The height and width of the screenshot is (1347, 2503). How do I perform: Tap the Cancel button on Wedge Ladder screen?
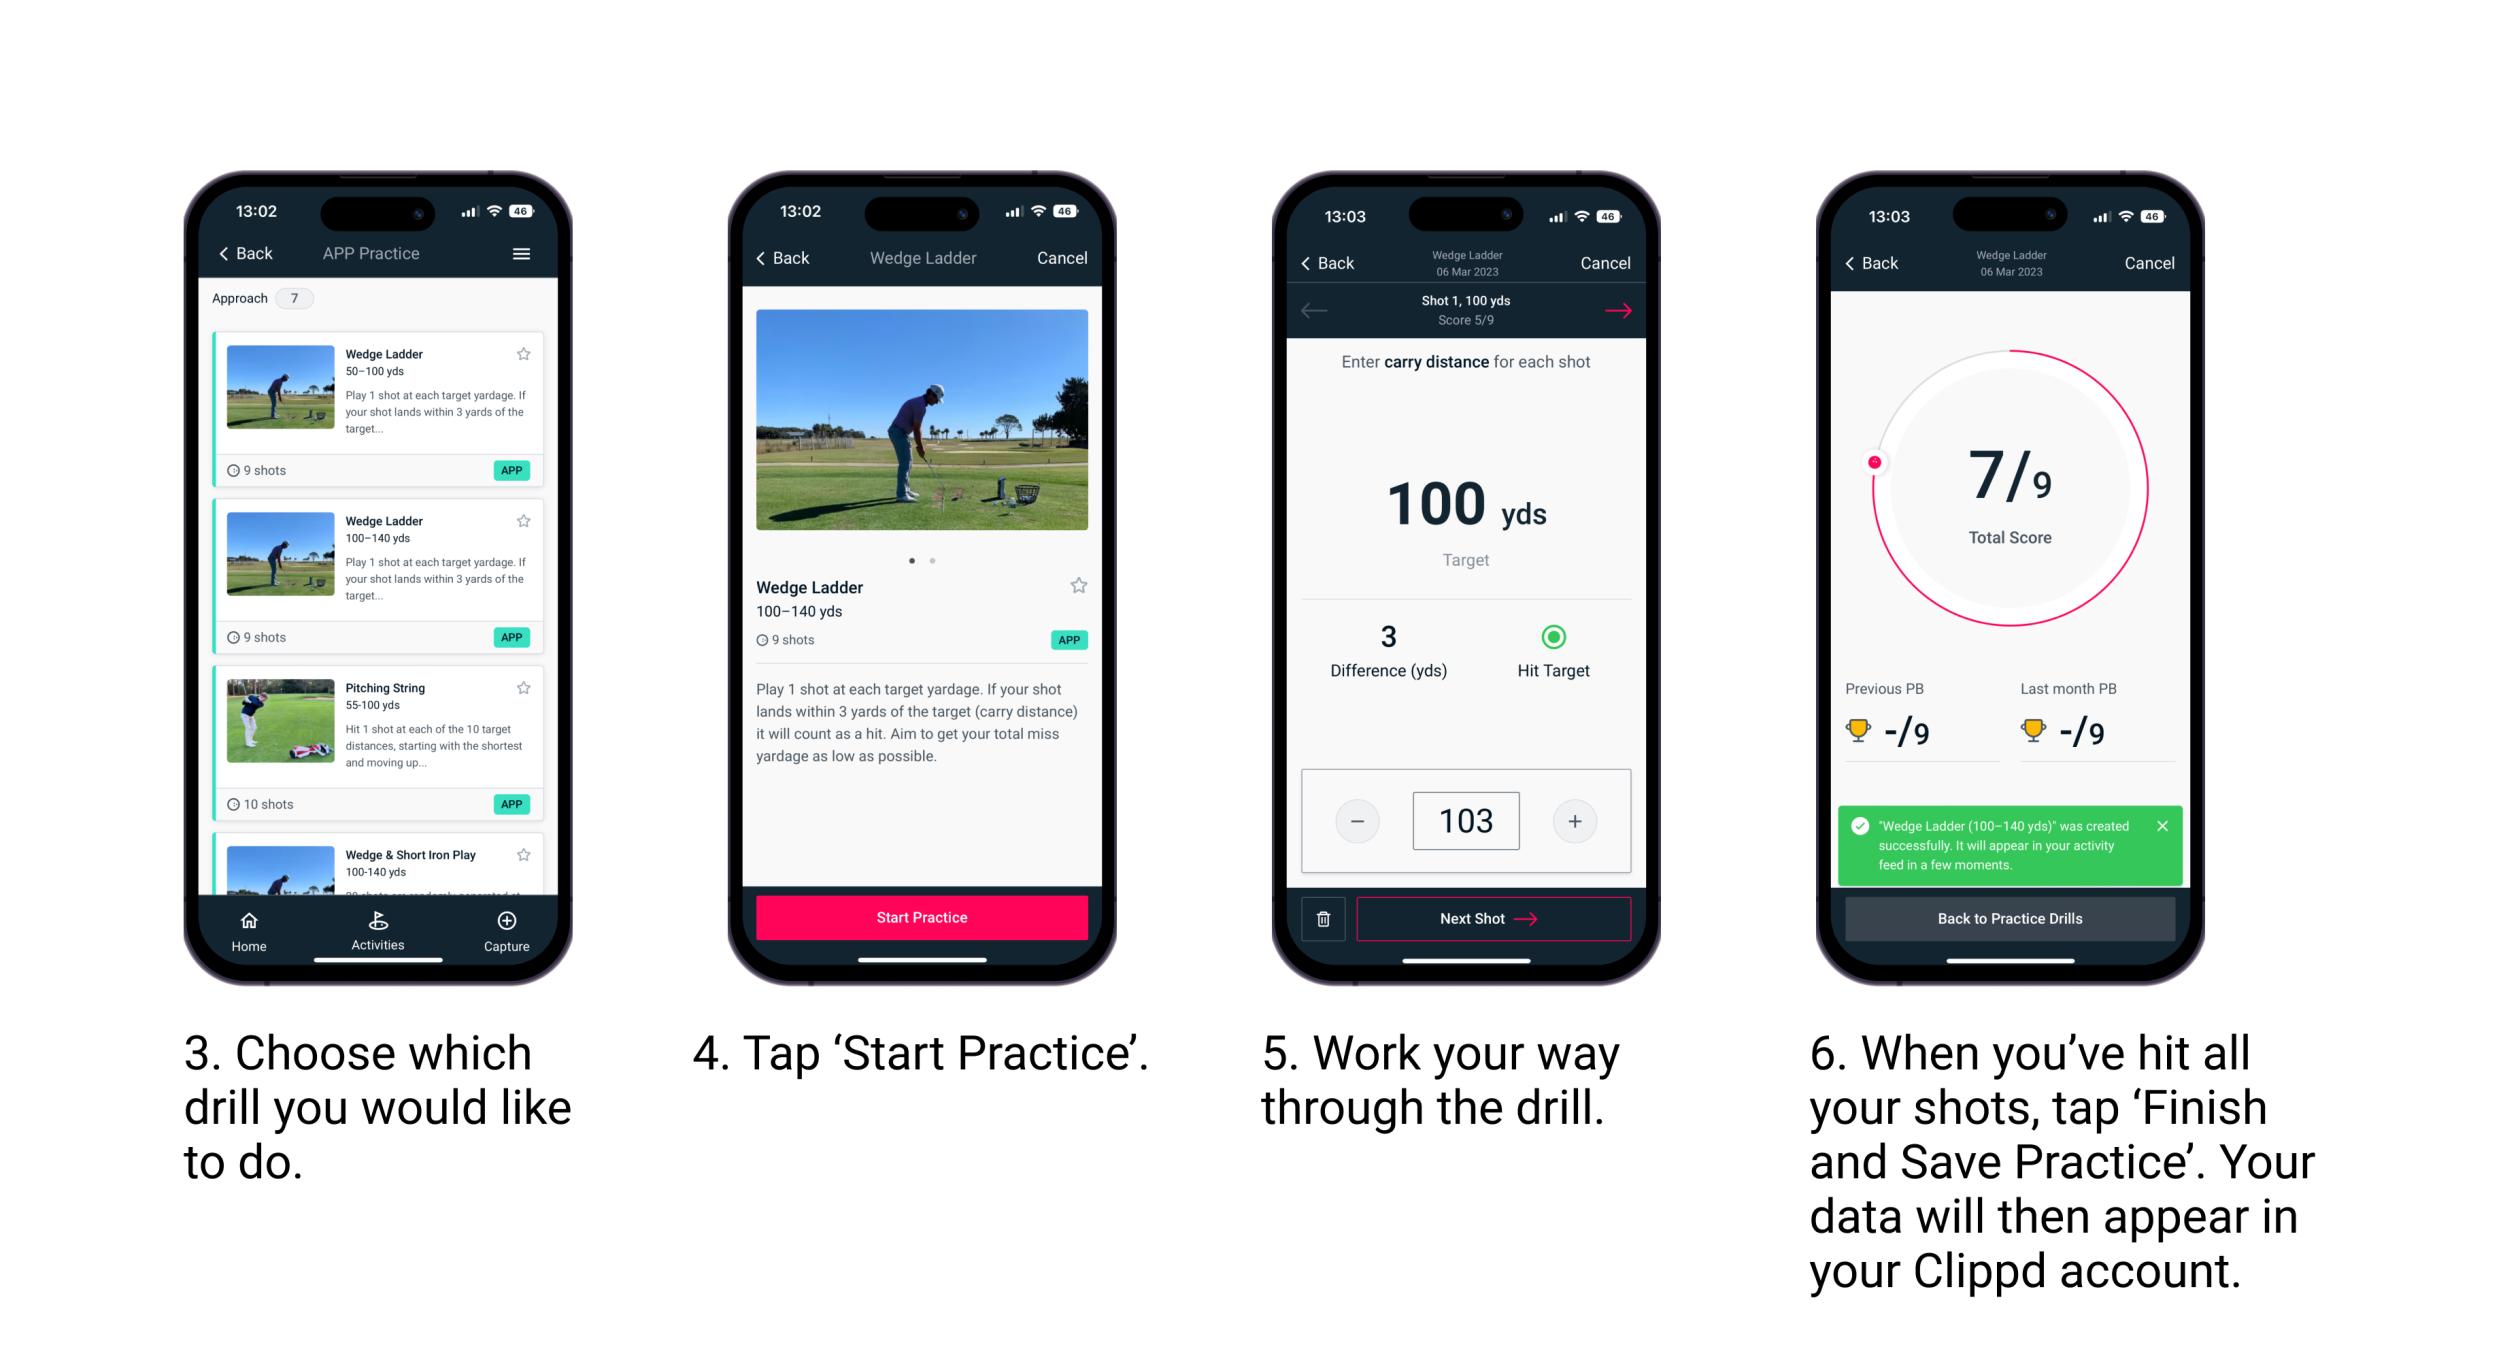tap(1063, 260)
